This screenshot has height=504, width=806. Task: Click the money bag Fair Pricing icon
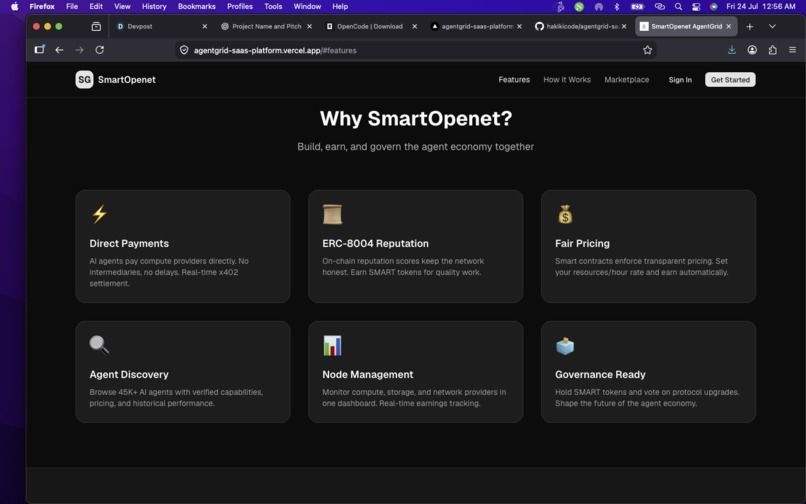pos(565,214)
